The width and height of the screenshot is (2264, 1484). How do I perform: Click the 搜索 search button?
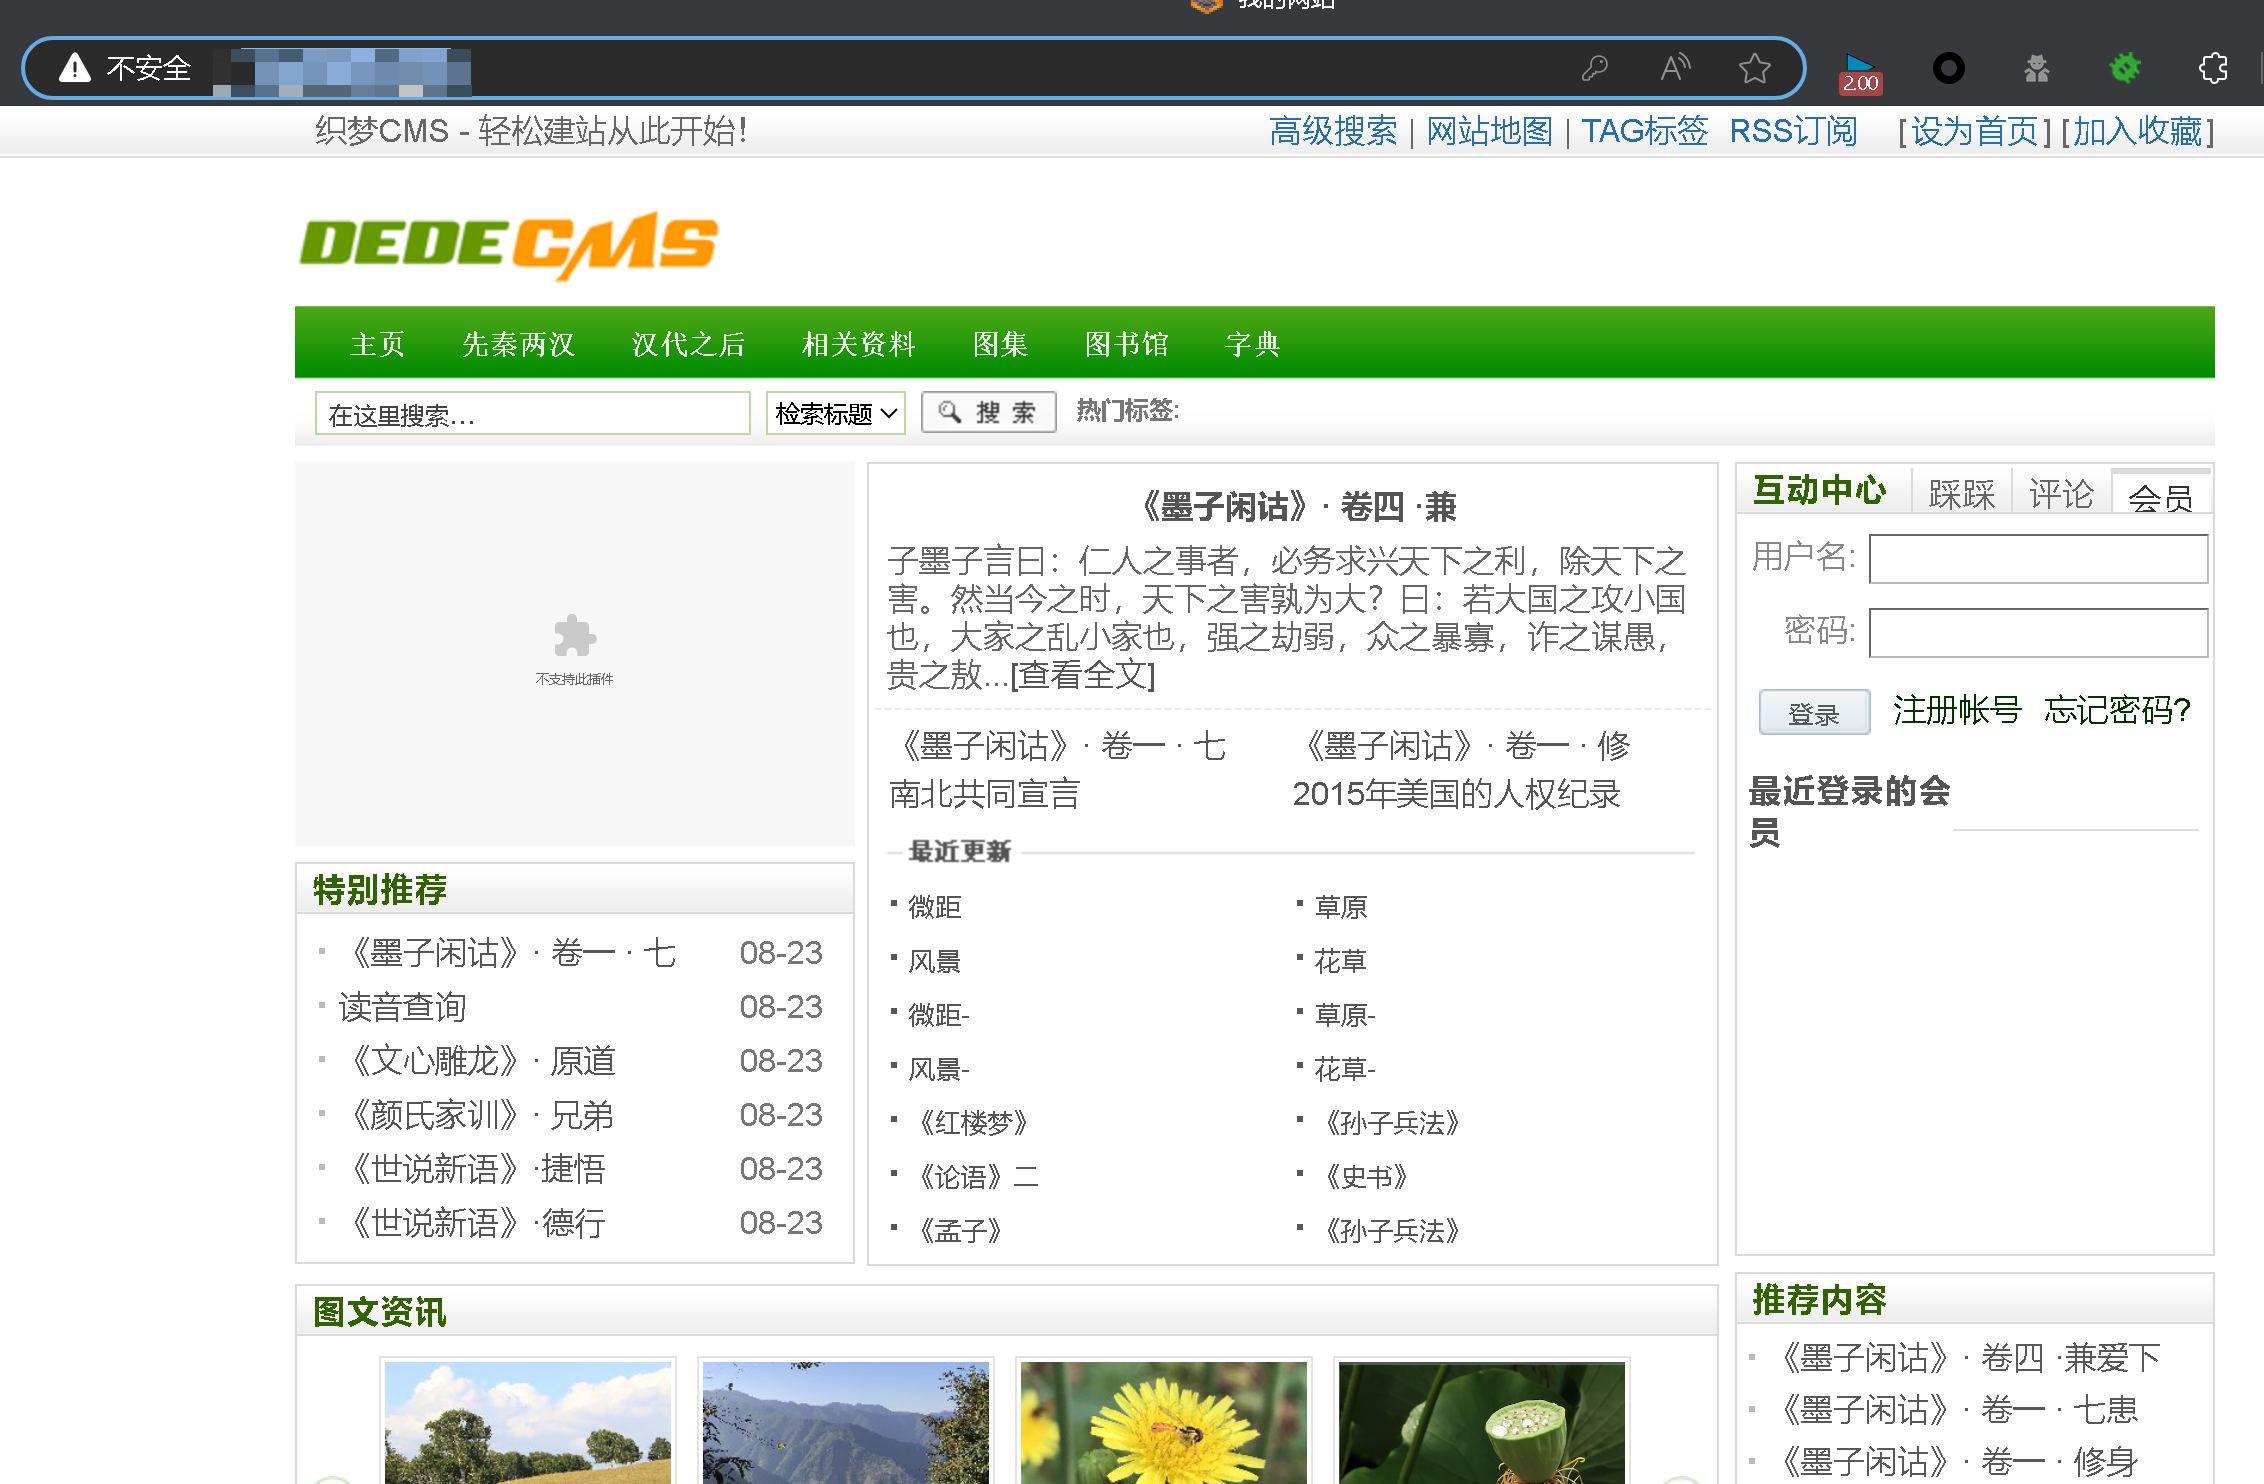[x=988, y=412]
